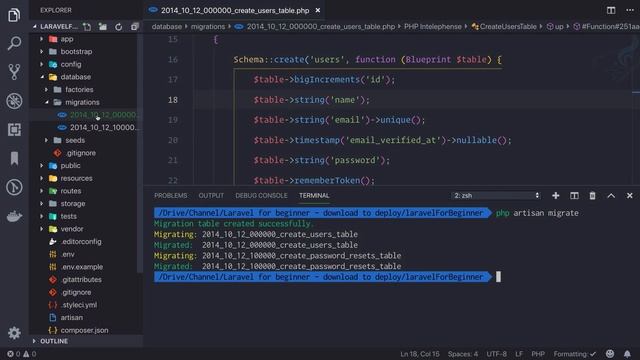The height and width of the screenshot is (360, 640).
Task: Click the terminal cursor prompt line
Action: tap(327, 277)
